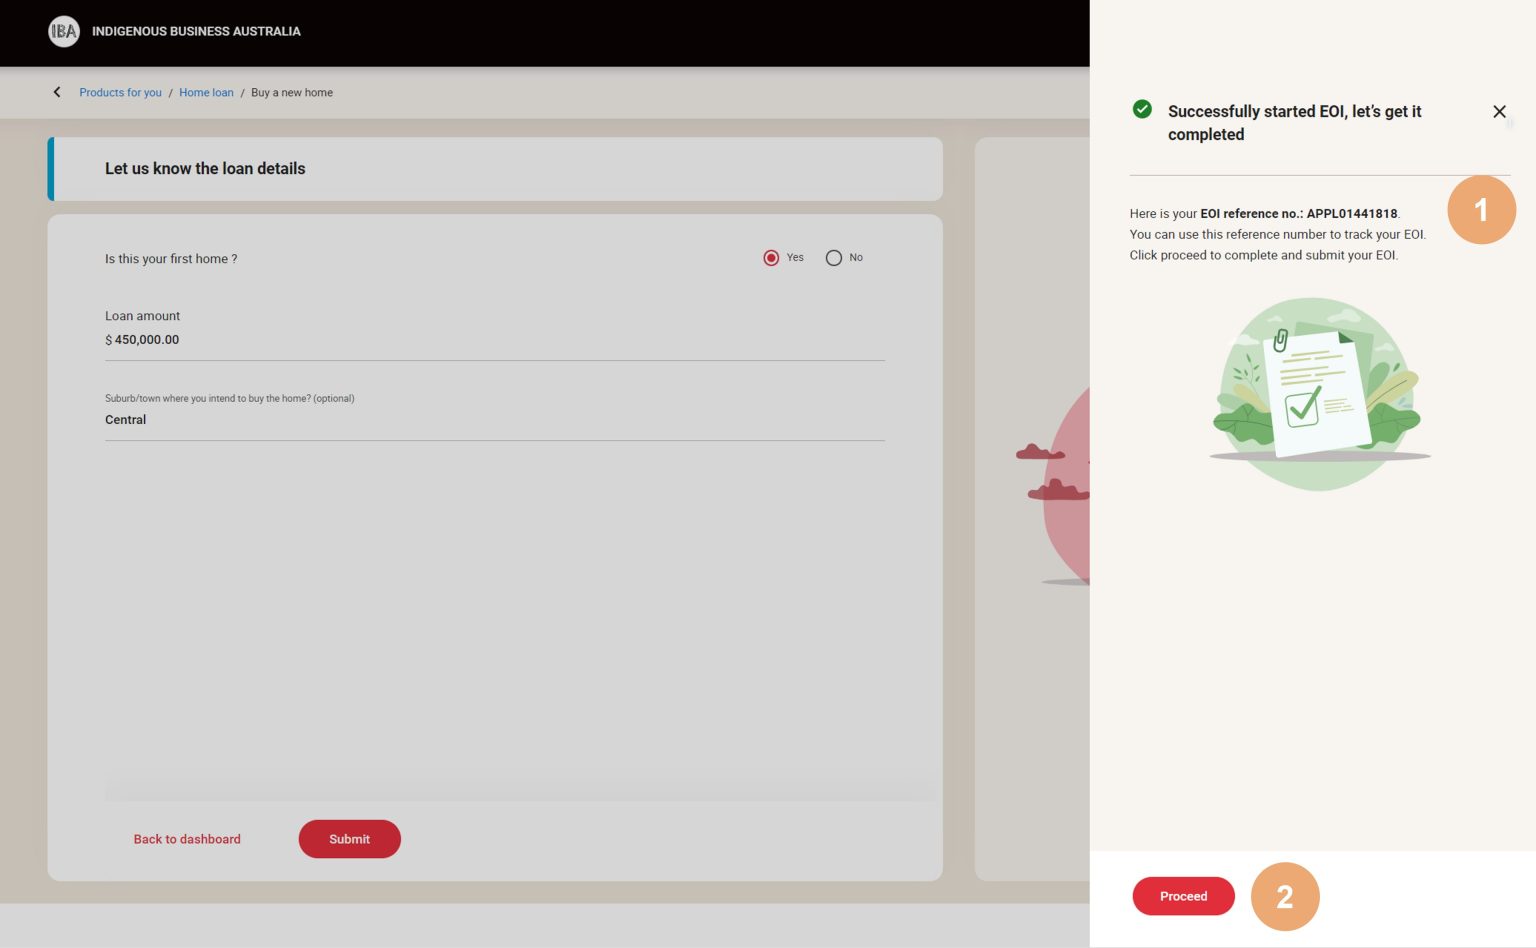
Task: Click the IBA logo icon
Action: [x=64, y=31]
